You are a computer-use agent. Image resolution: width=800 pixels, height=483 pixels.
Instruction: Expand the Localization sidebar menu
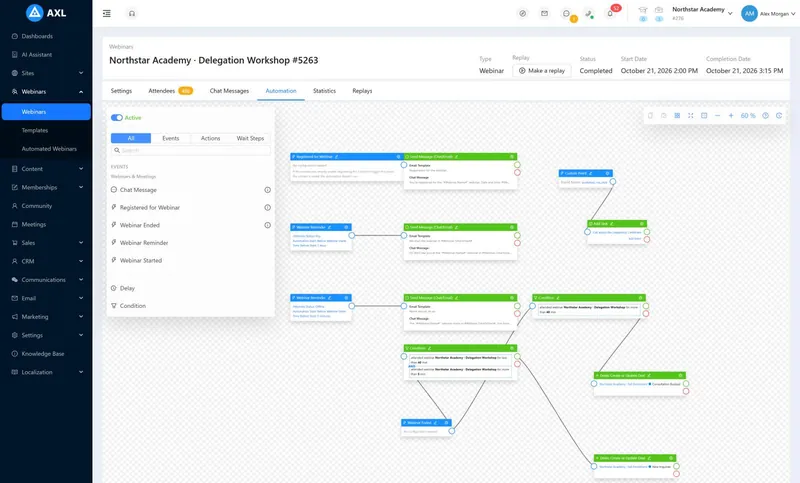pos(81,372)
